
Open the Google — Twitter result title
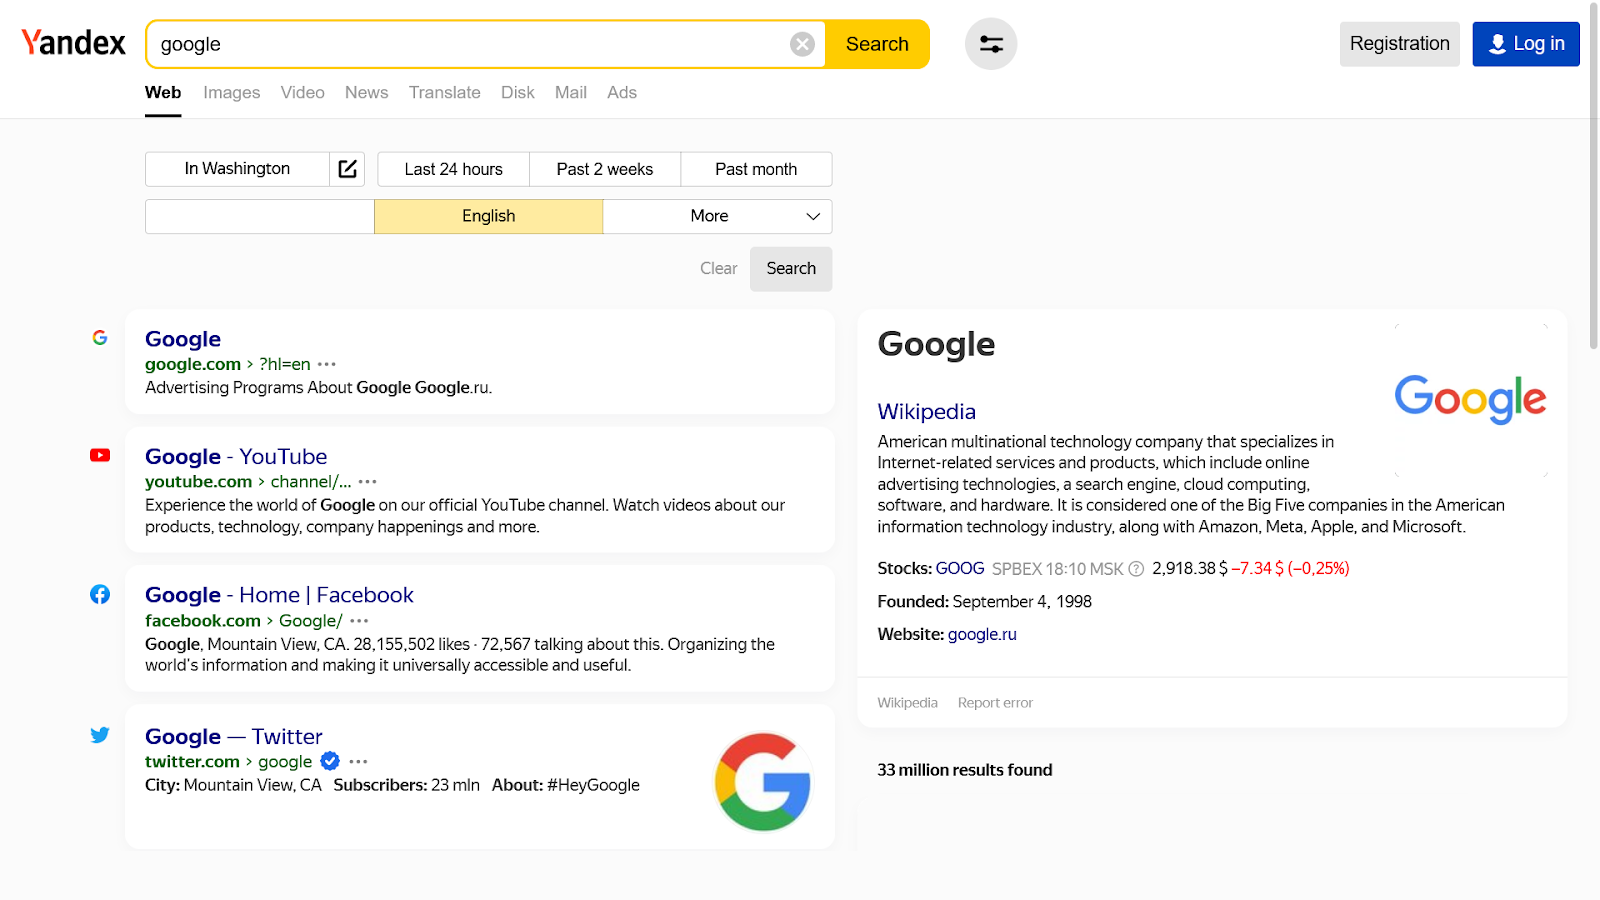234,736
